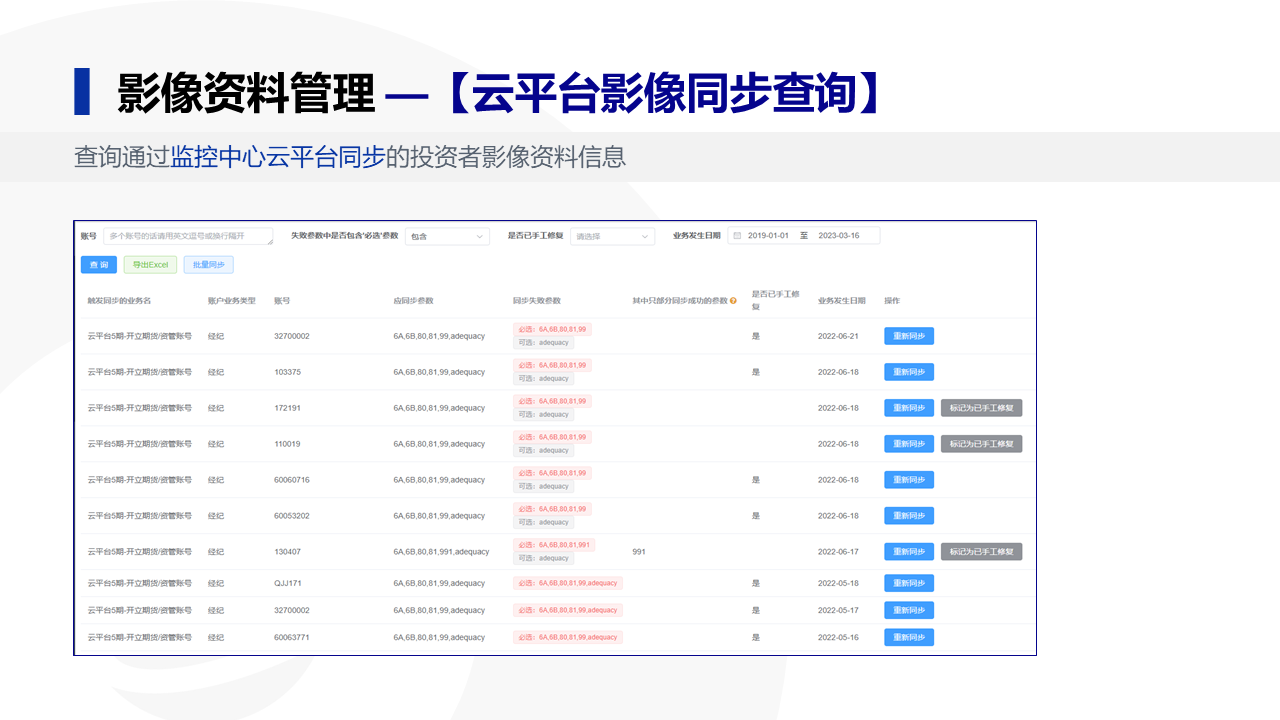1280x720 pixels.
Task: Click 重新同步 for account 103375
Action: [x=909, y=372]
